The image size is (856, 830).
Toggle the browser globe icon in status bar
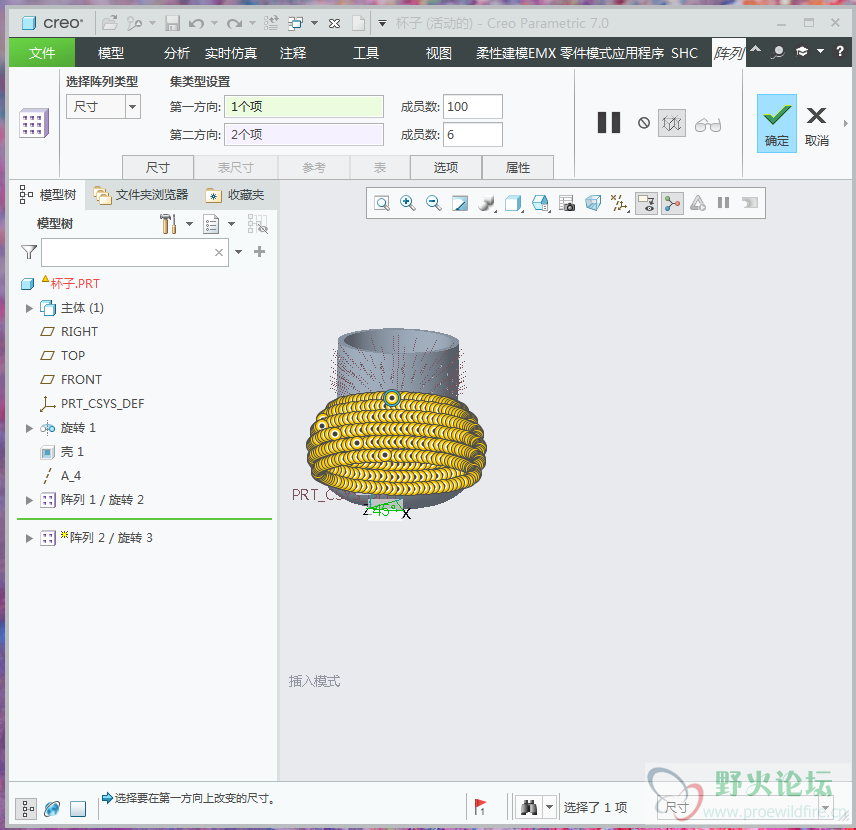point(52,809)
